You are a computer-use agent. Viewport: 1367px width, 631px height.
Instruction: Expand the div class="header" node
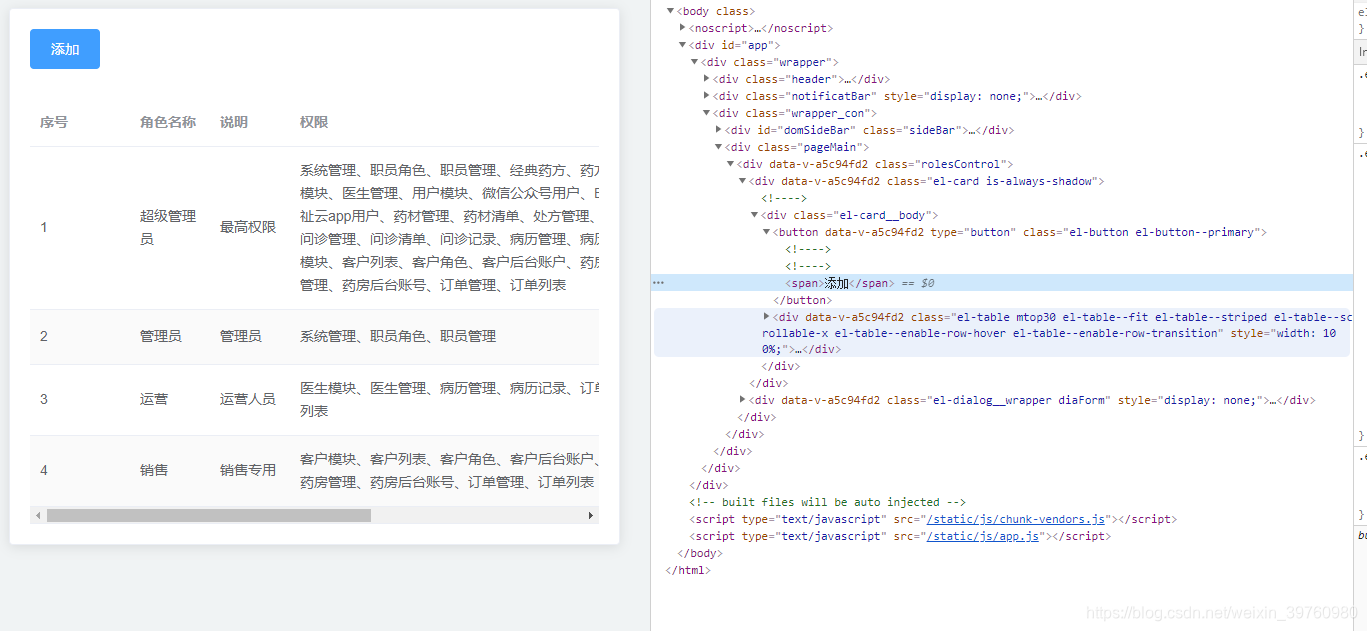click(707, 78)
